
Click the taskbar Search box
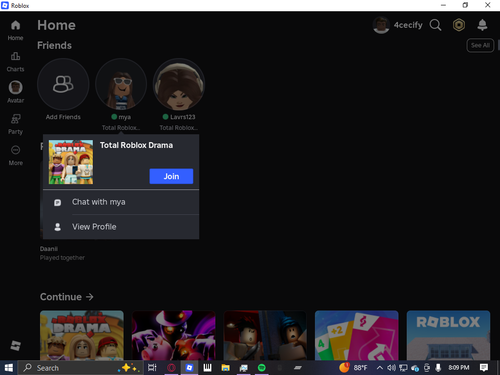pyautogui.click(x=80, y=368)
